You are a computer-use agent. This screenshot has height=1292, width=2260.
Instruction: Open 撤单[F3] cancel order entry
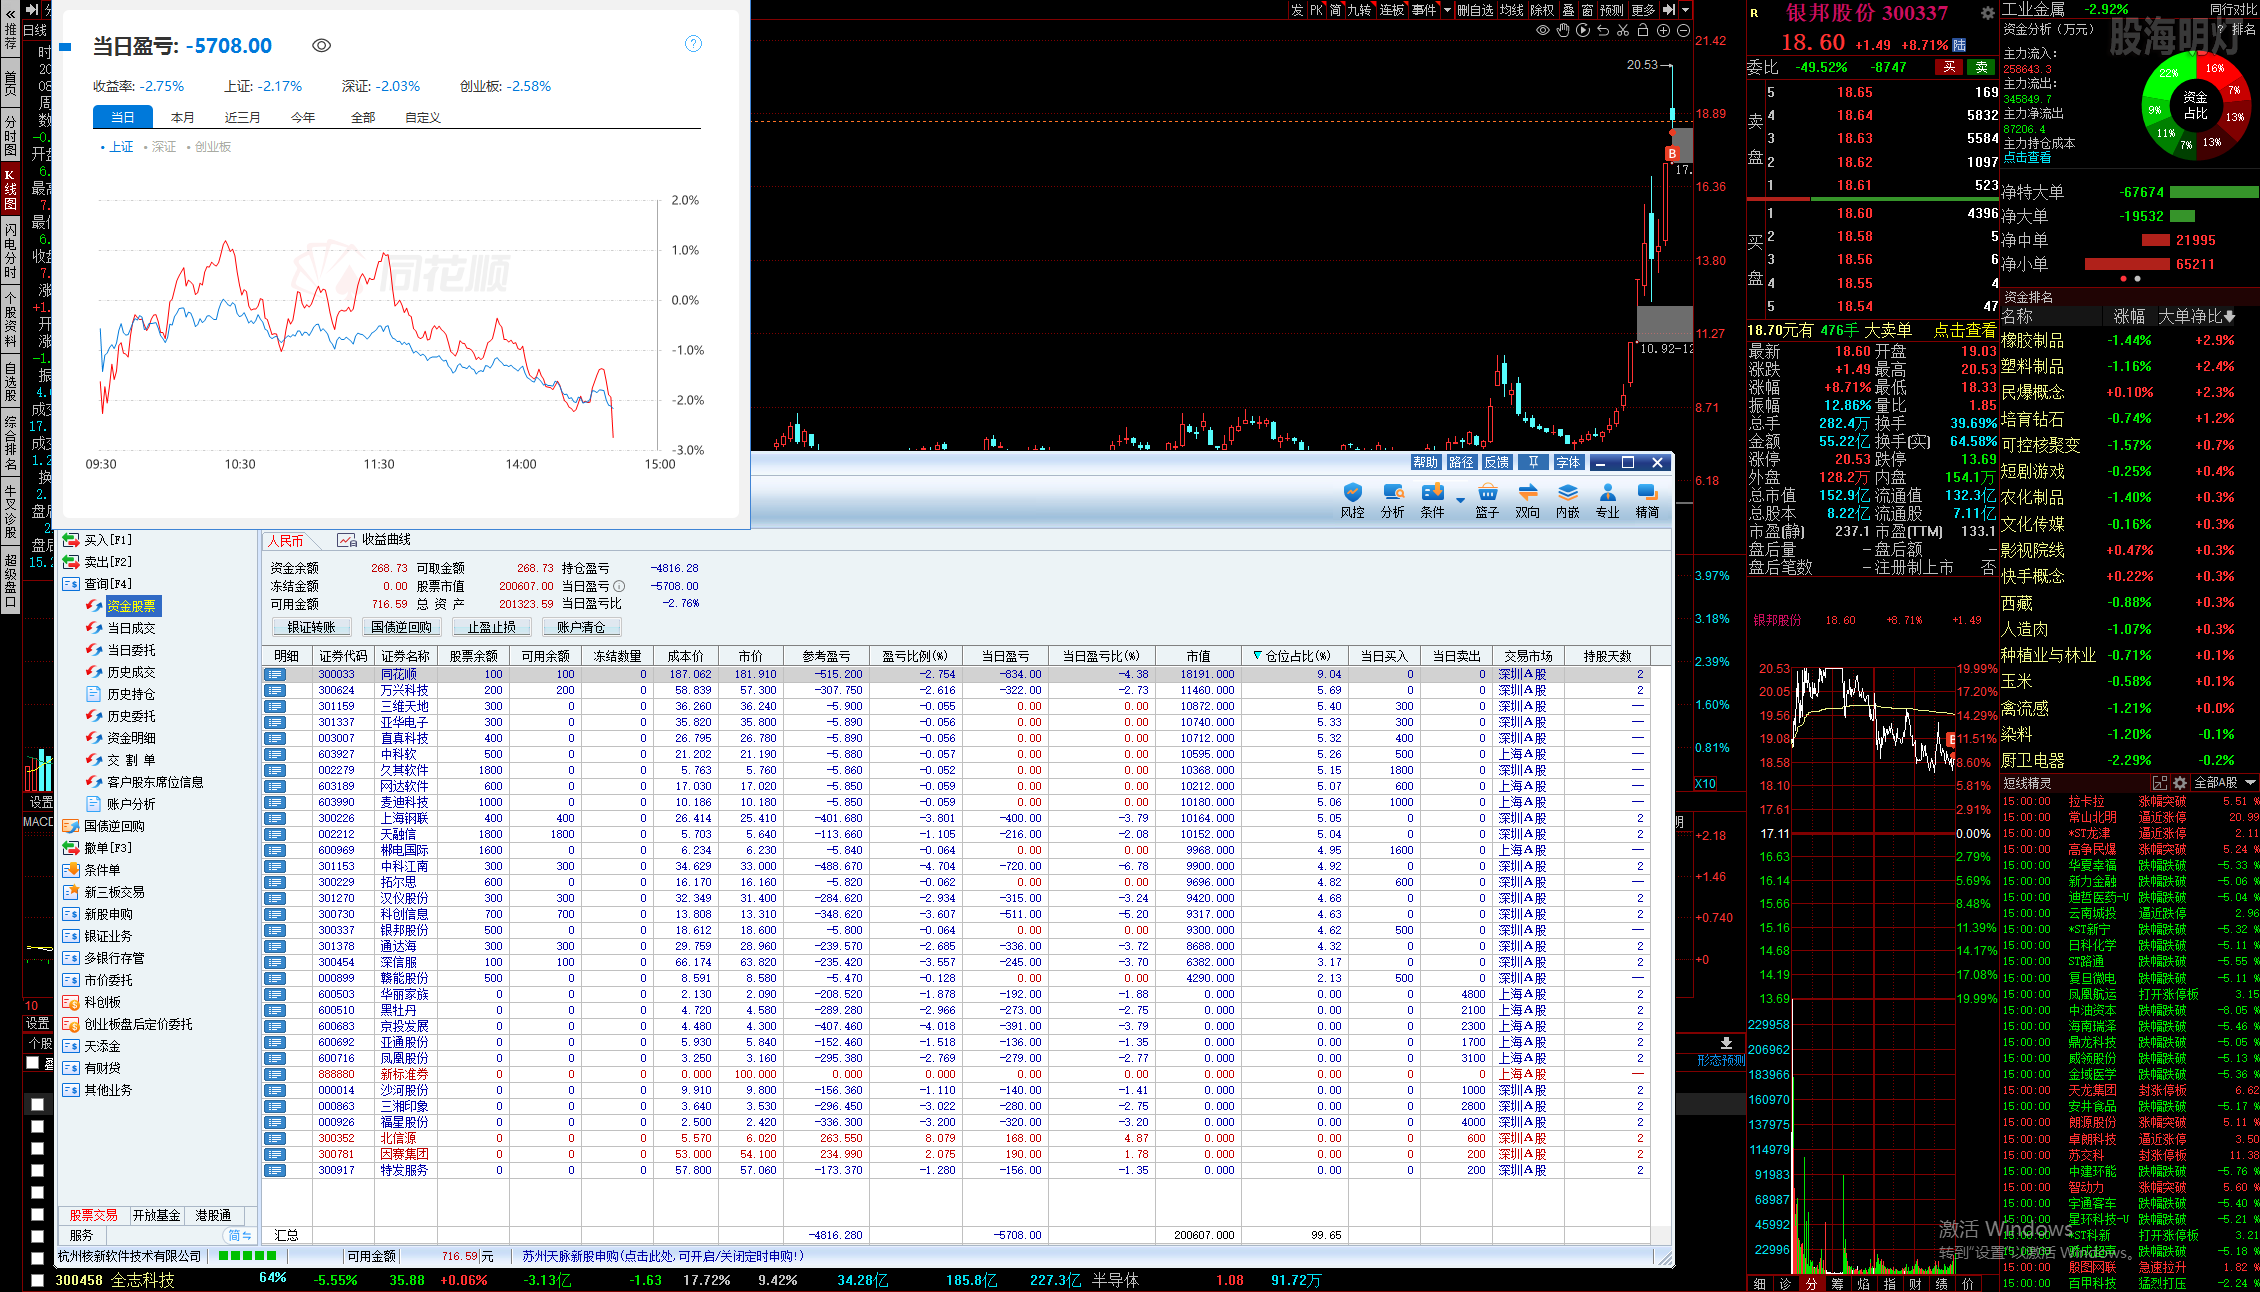coord(97,848)
